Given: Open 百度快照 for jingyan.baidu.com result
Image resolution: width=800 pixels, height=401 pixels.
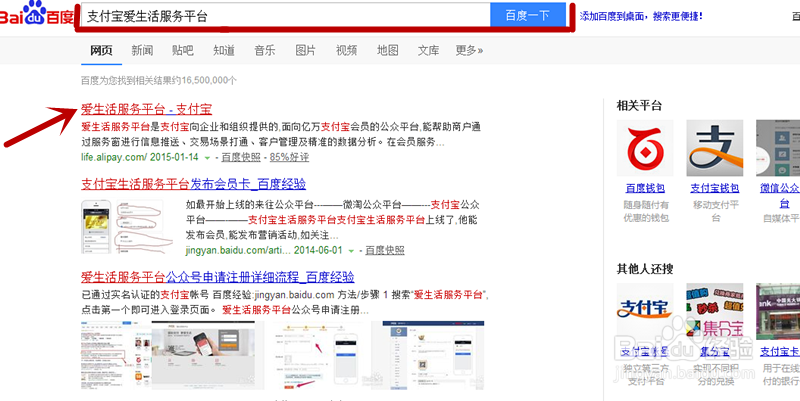Looking at the screenshot, I should coord(385,250).
